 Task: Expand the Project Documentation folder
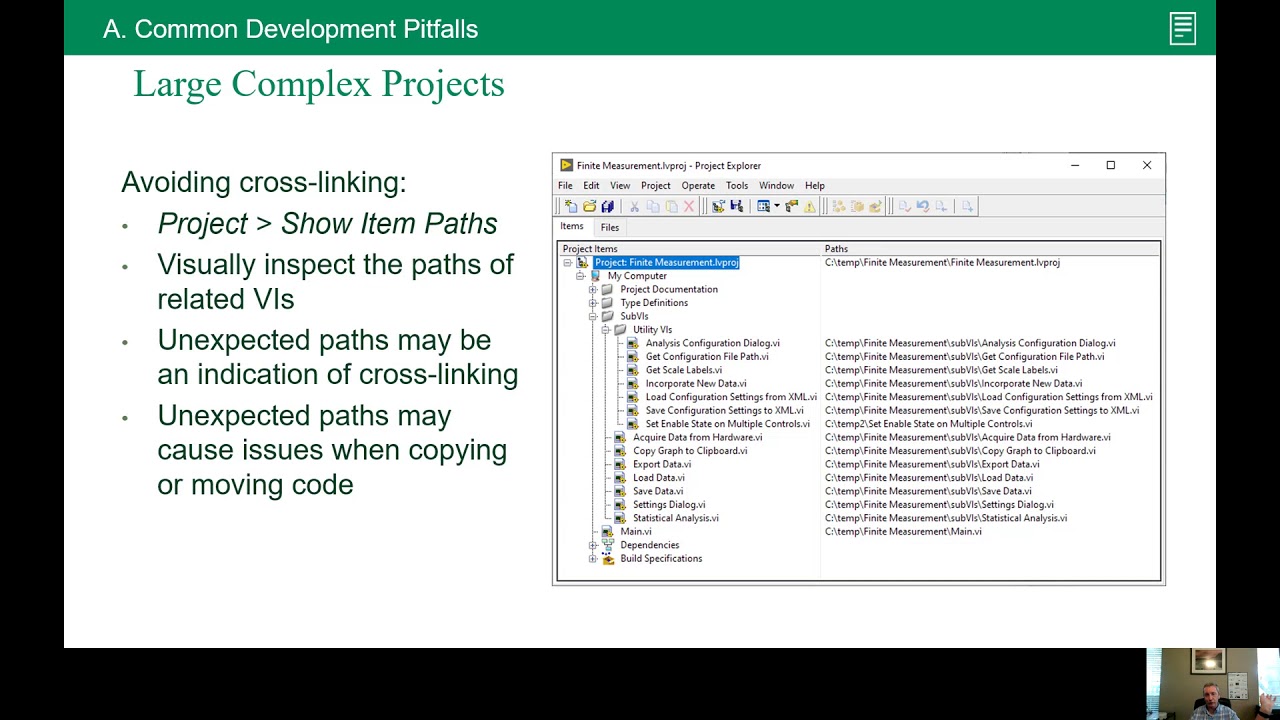593,290
